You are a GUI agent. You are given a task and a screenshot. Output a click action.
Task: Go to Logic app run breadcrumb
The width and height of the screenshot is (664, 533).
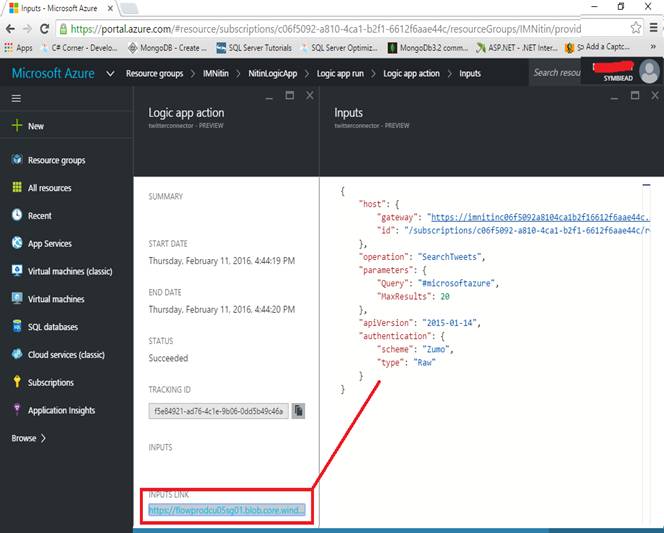(340, 74)
